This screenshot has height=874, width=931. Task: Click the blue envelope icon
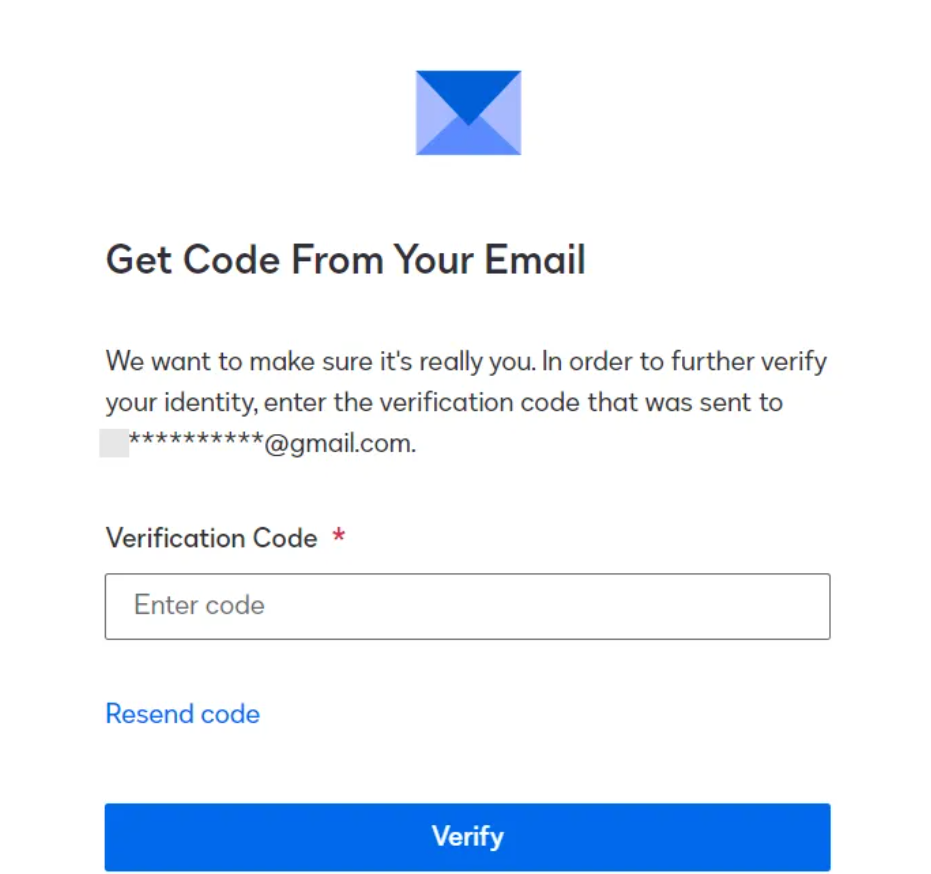[468, 113]
